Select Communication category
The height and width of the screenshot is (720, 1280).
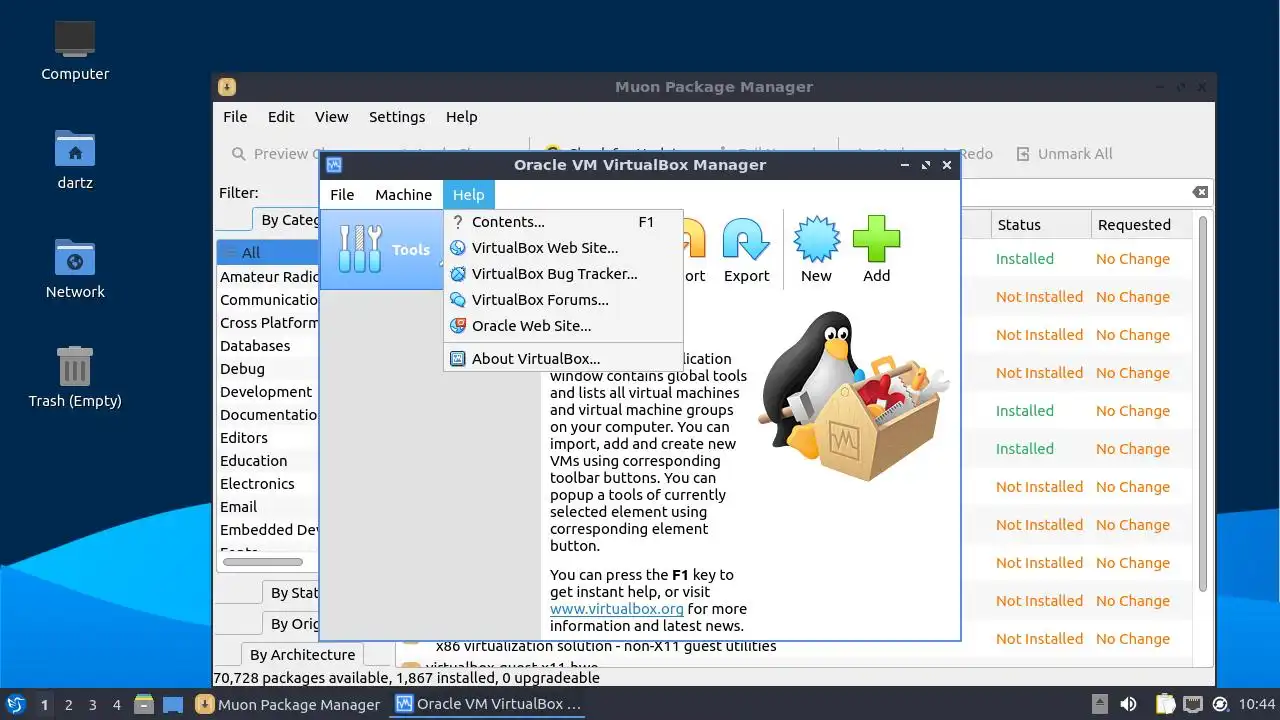coord(269,300)
